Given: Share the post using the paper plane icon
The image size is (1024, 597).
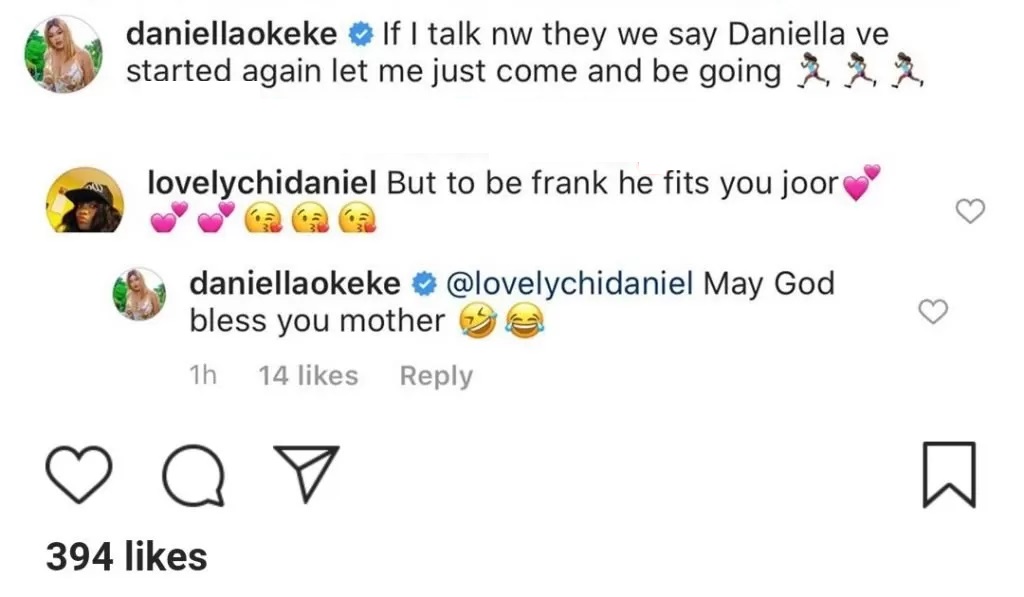Looking at the screenshot, I should pyautogui.click(x=307, y=473).
